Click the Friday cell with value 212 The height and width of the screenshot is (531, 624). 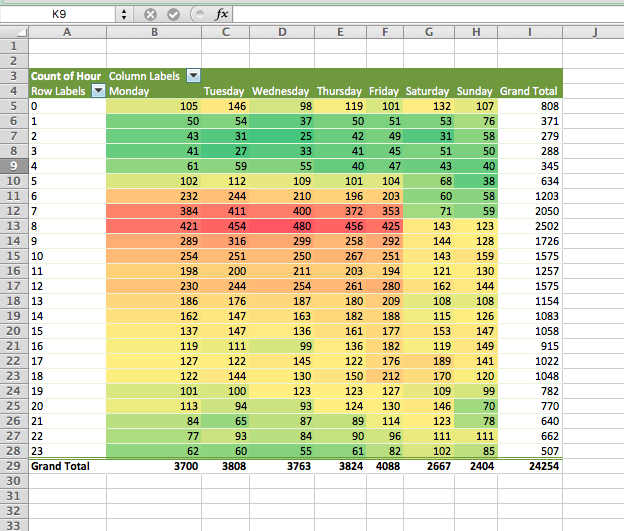point(385,376)
